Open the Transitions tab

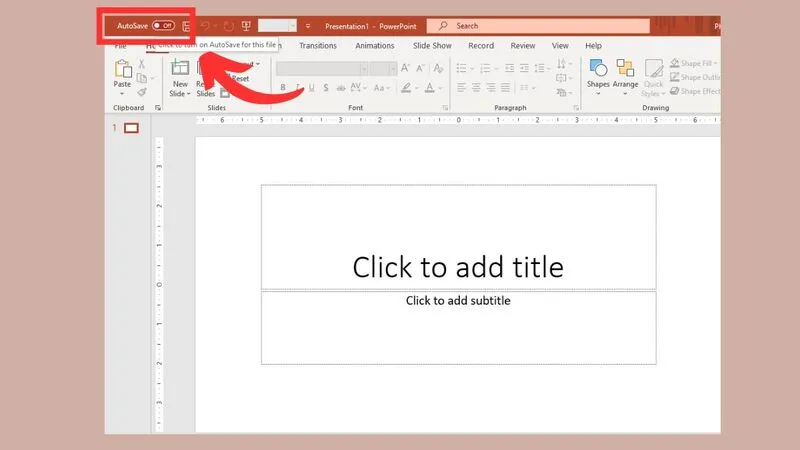tap(318, 45)
